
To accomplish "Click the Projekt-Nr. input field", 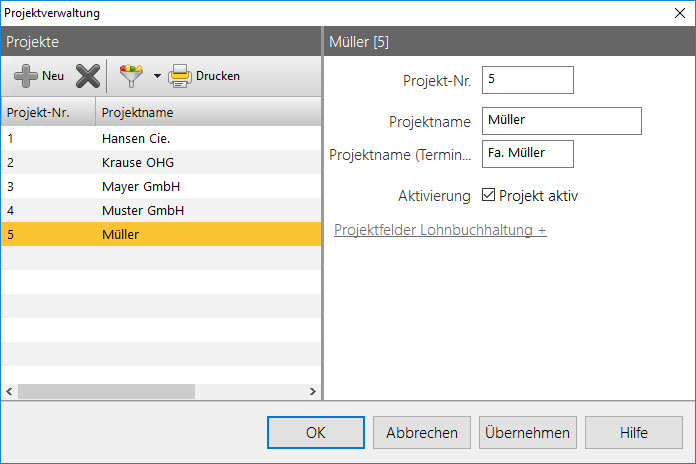I will [x=527, y=80].
